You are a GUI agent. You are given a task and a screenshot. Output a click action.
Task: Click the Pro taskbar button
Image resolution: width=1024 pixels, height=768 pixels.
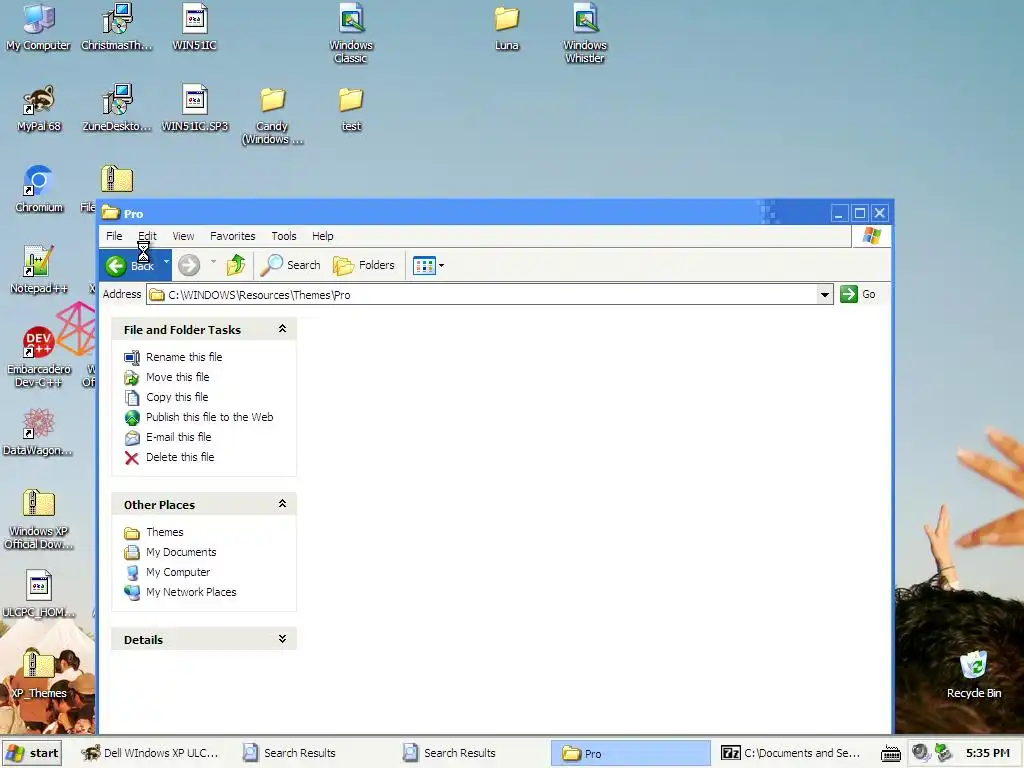click(630, 753)
